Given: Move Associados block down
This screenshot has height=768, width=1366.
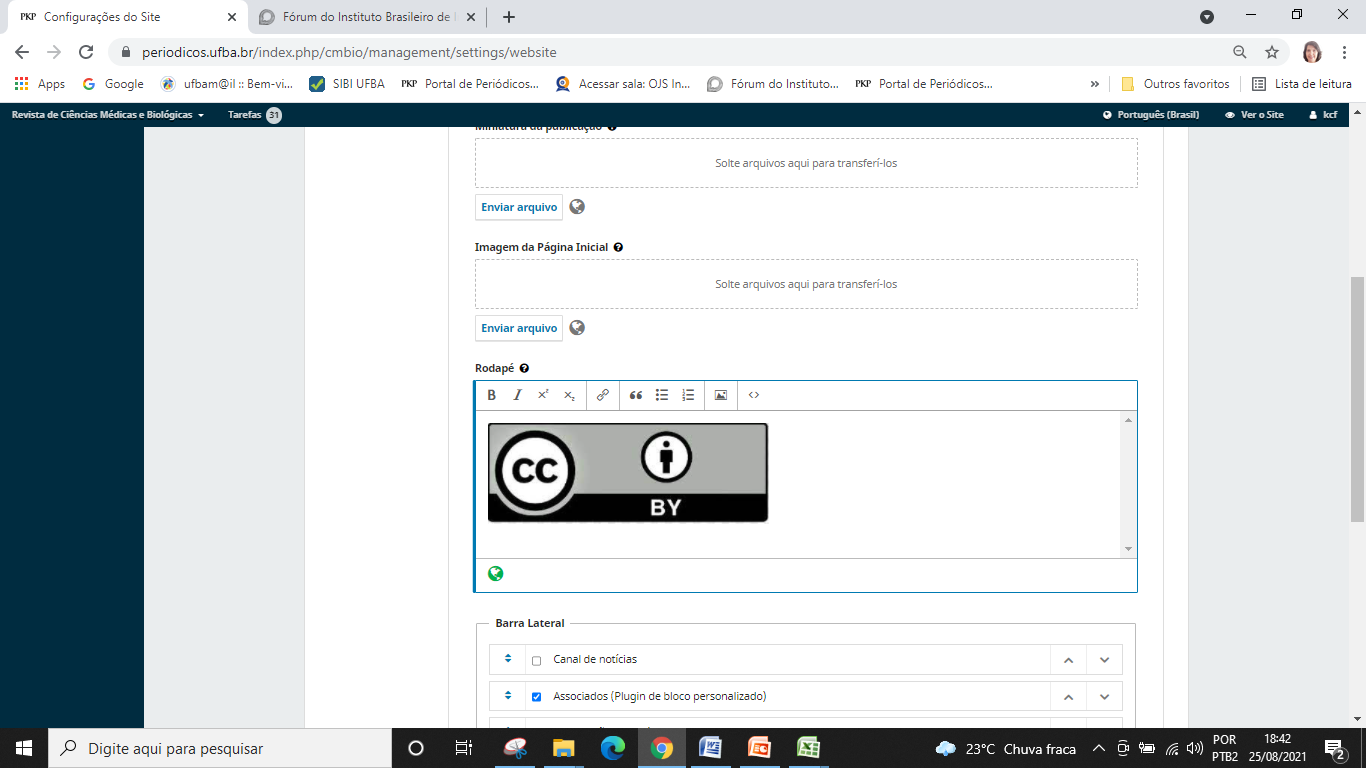Looking at the screenshot, I should click(x=1104, y=697).
